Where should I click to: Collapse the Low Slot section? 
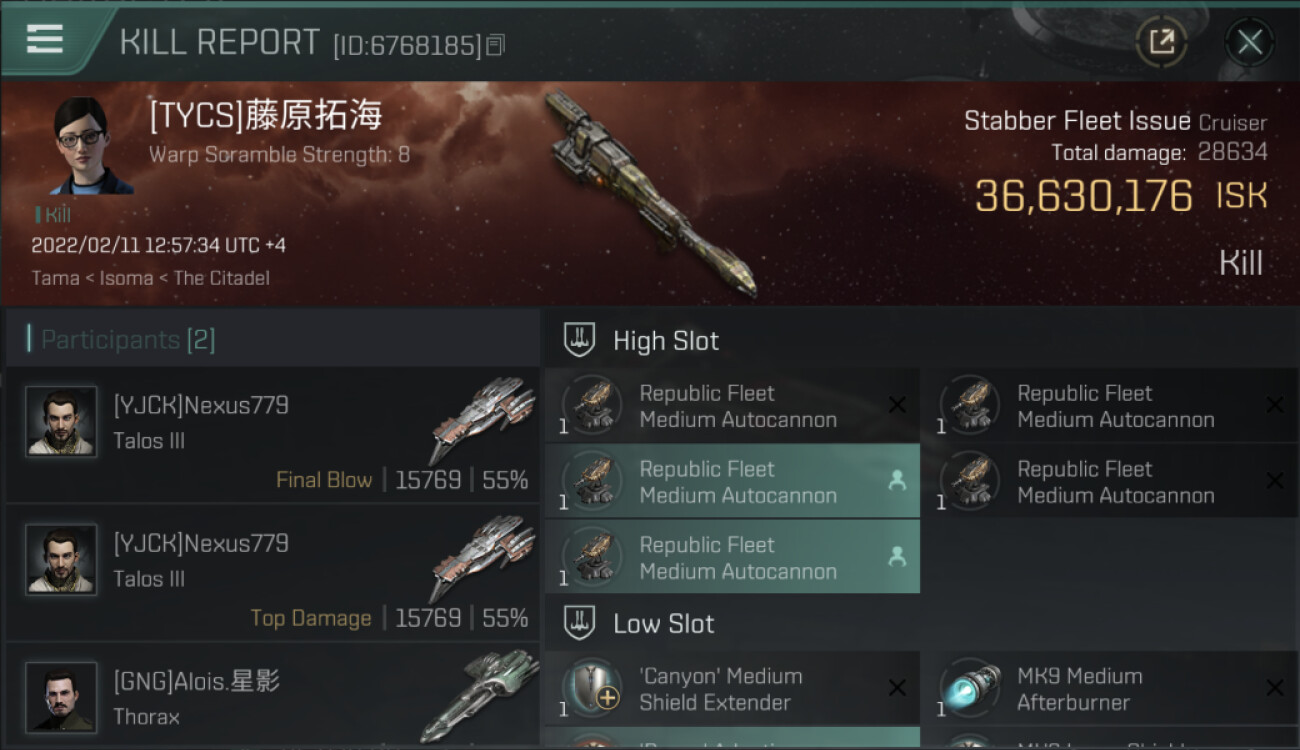pos(581,623)
